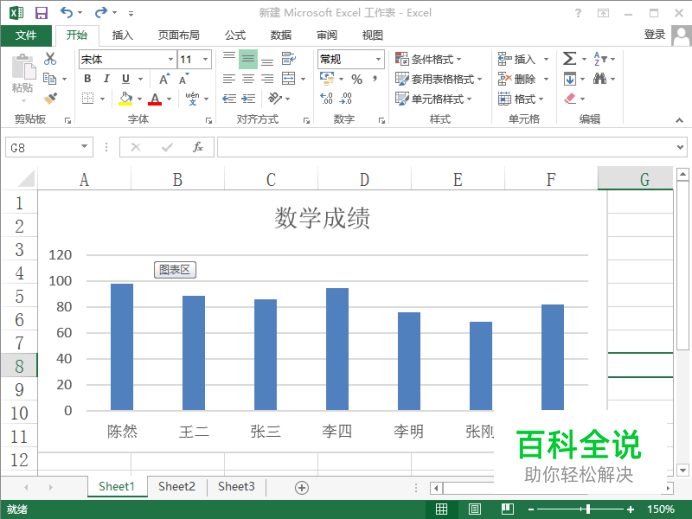Toggle Italic formatting
This screenshot has width=692, height=519.
click(107, 79)
